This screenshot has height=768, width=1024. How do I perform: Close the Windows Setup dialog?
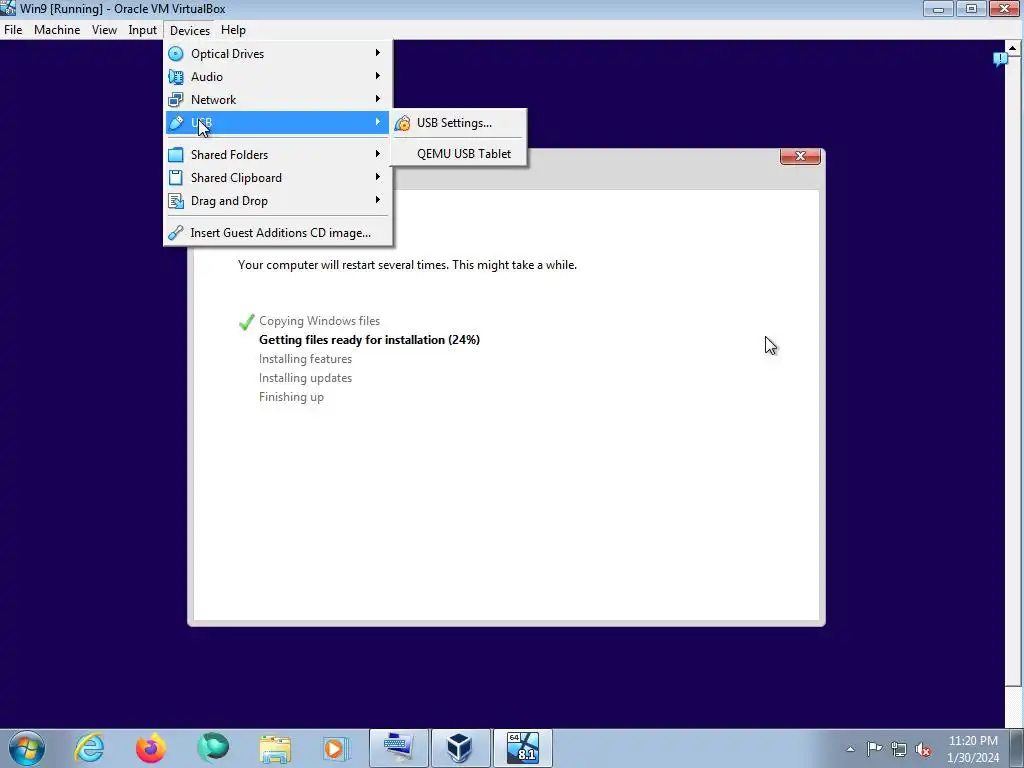(x=800, y=156)
